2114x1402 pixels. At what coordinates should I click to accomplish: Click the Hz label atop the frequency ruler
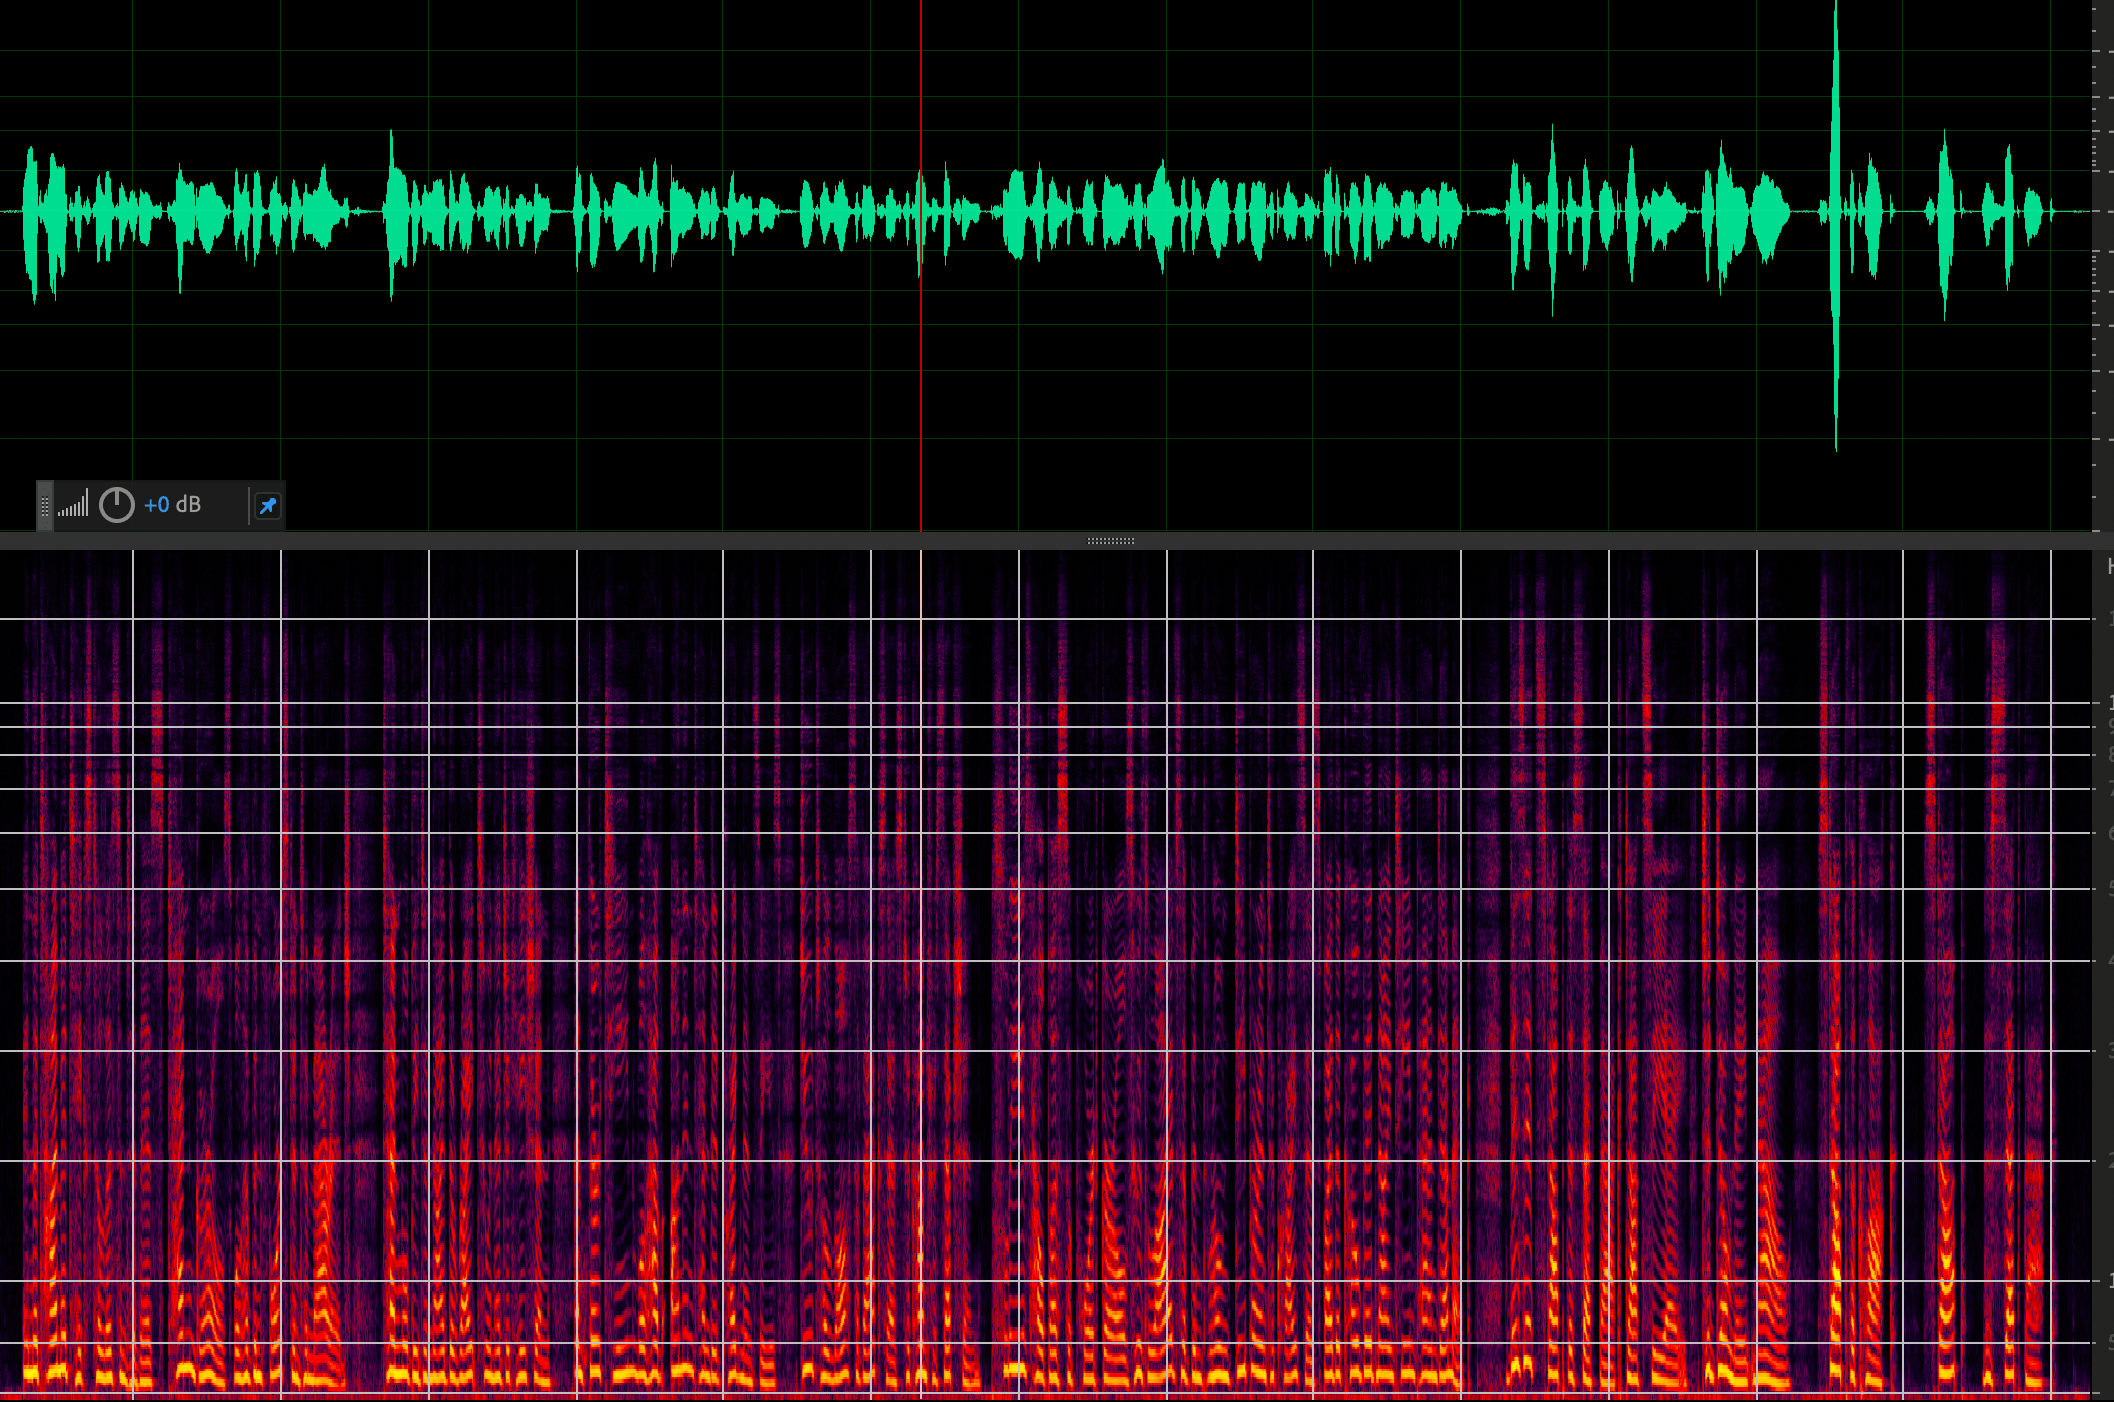(x=2109, y=567)
